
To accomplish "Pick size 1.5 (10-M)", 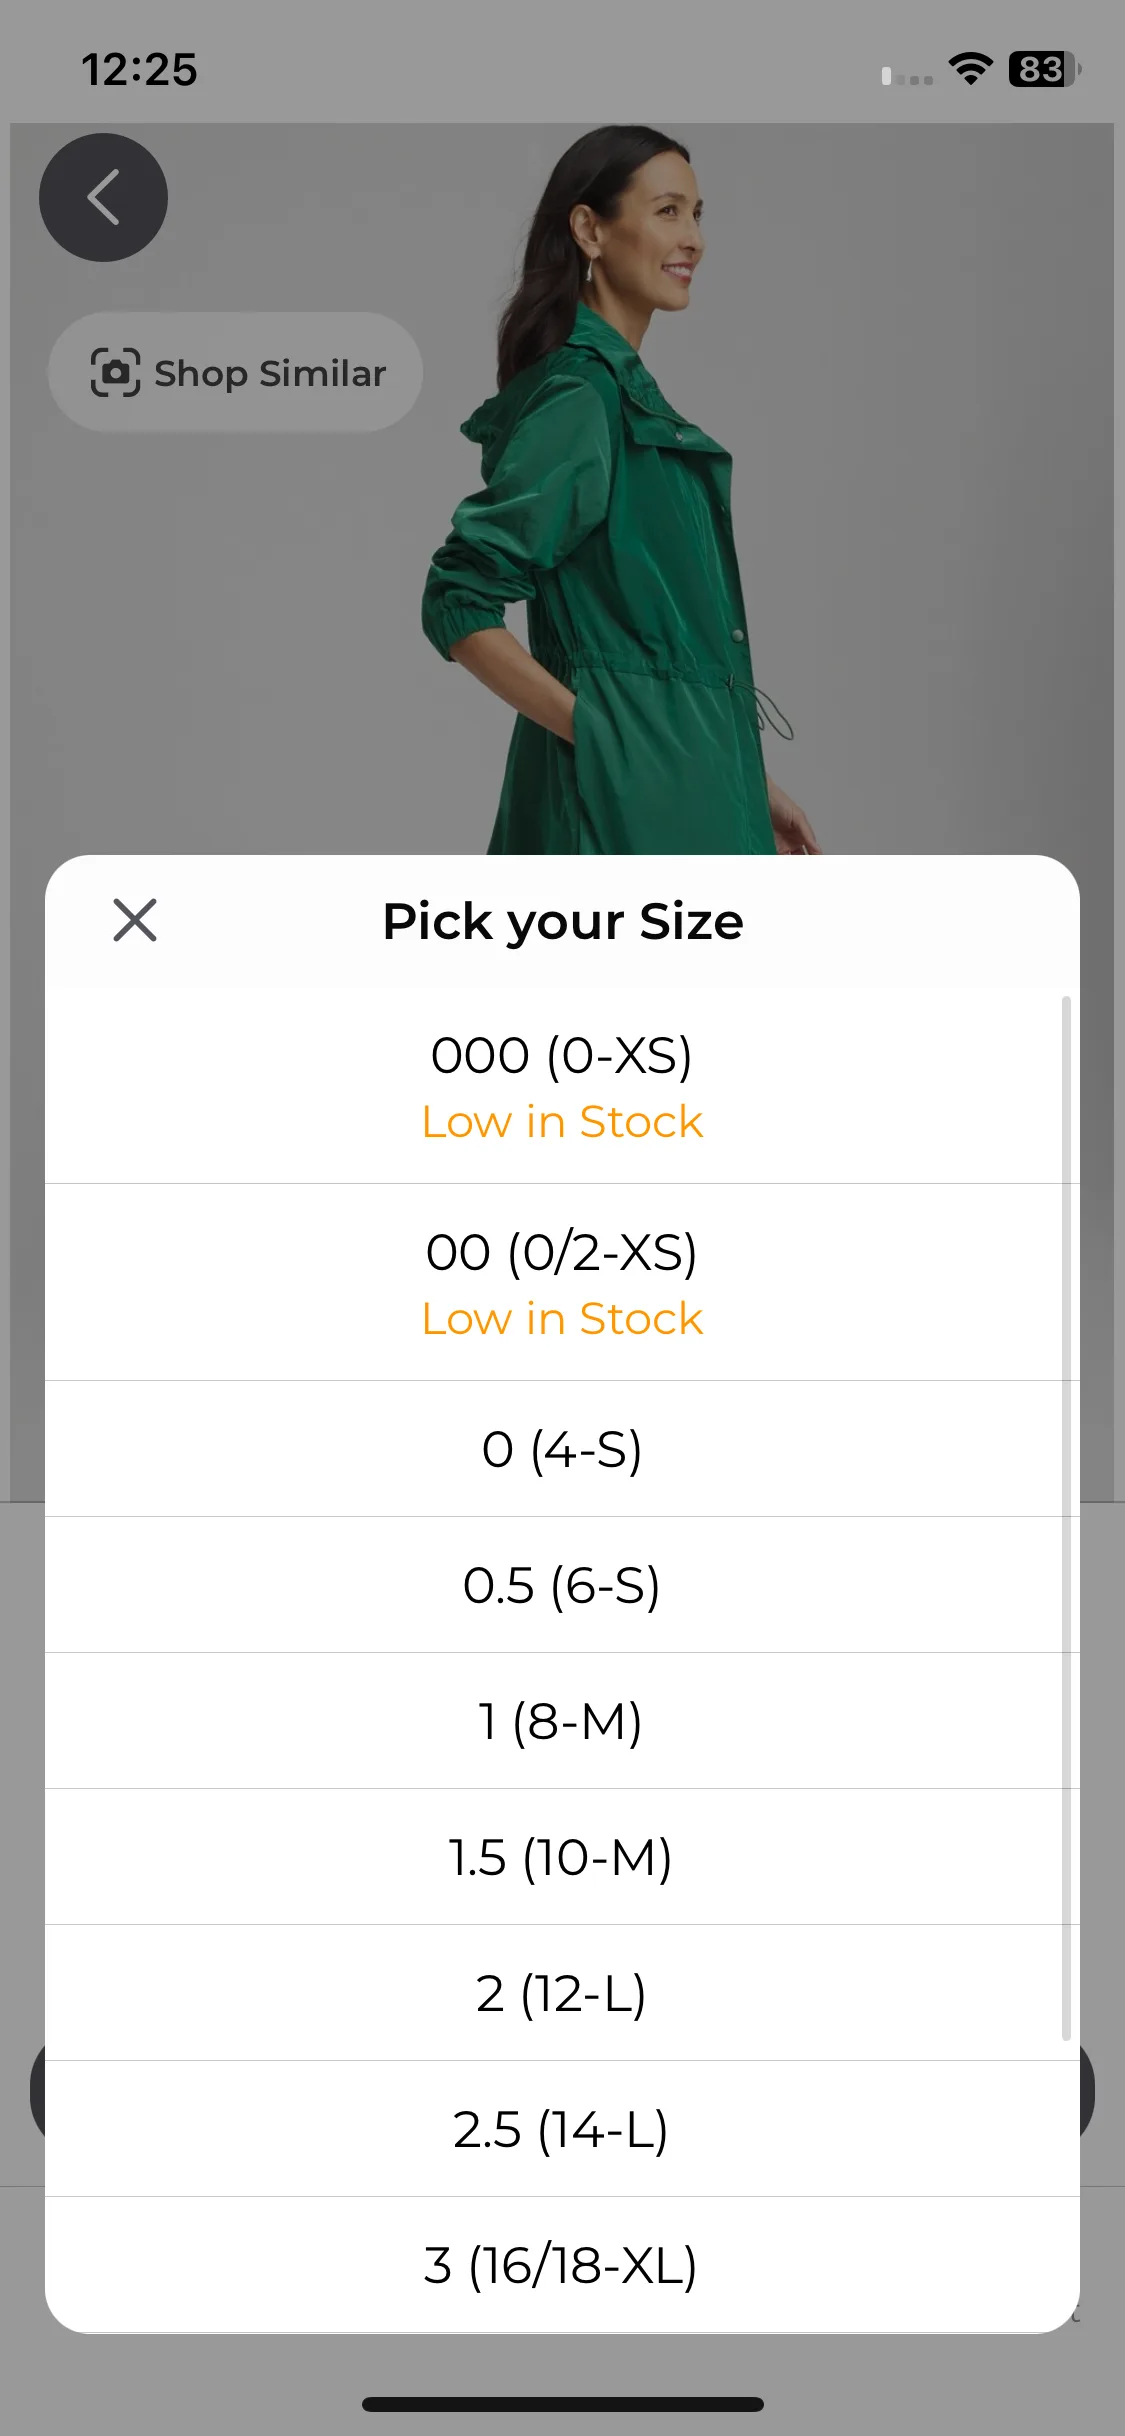I will [562, 1857].
